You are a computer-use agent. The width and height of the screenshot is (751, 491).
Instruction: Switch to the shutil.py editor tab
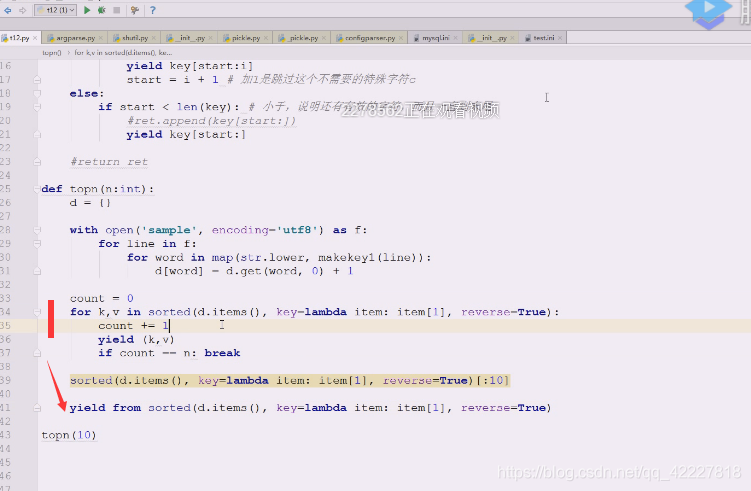[x=135, y=37]
